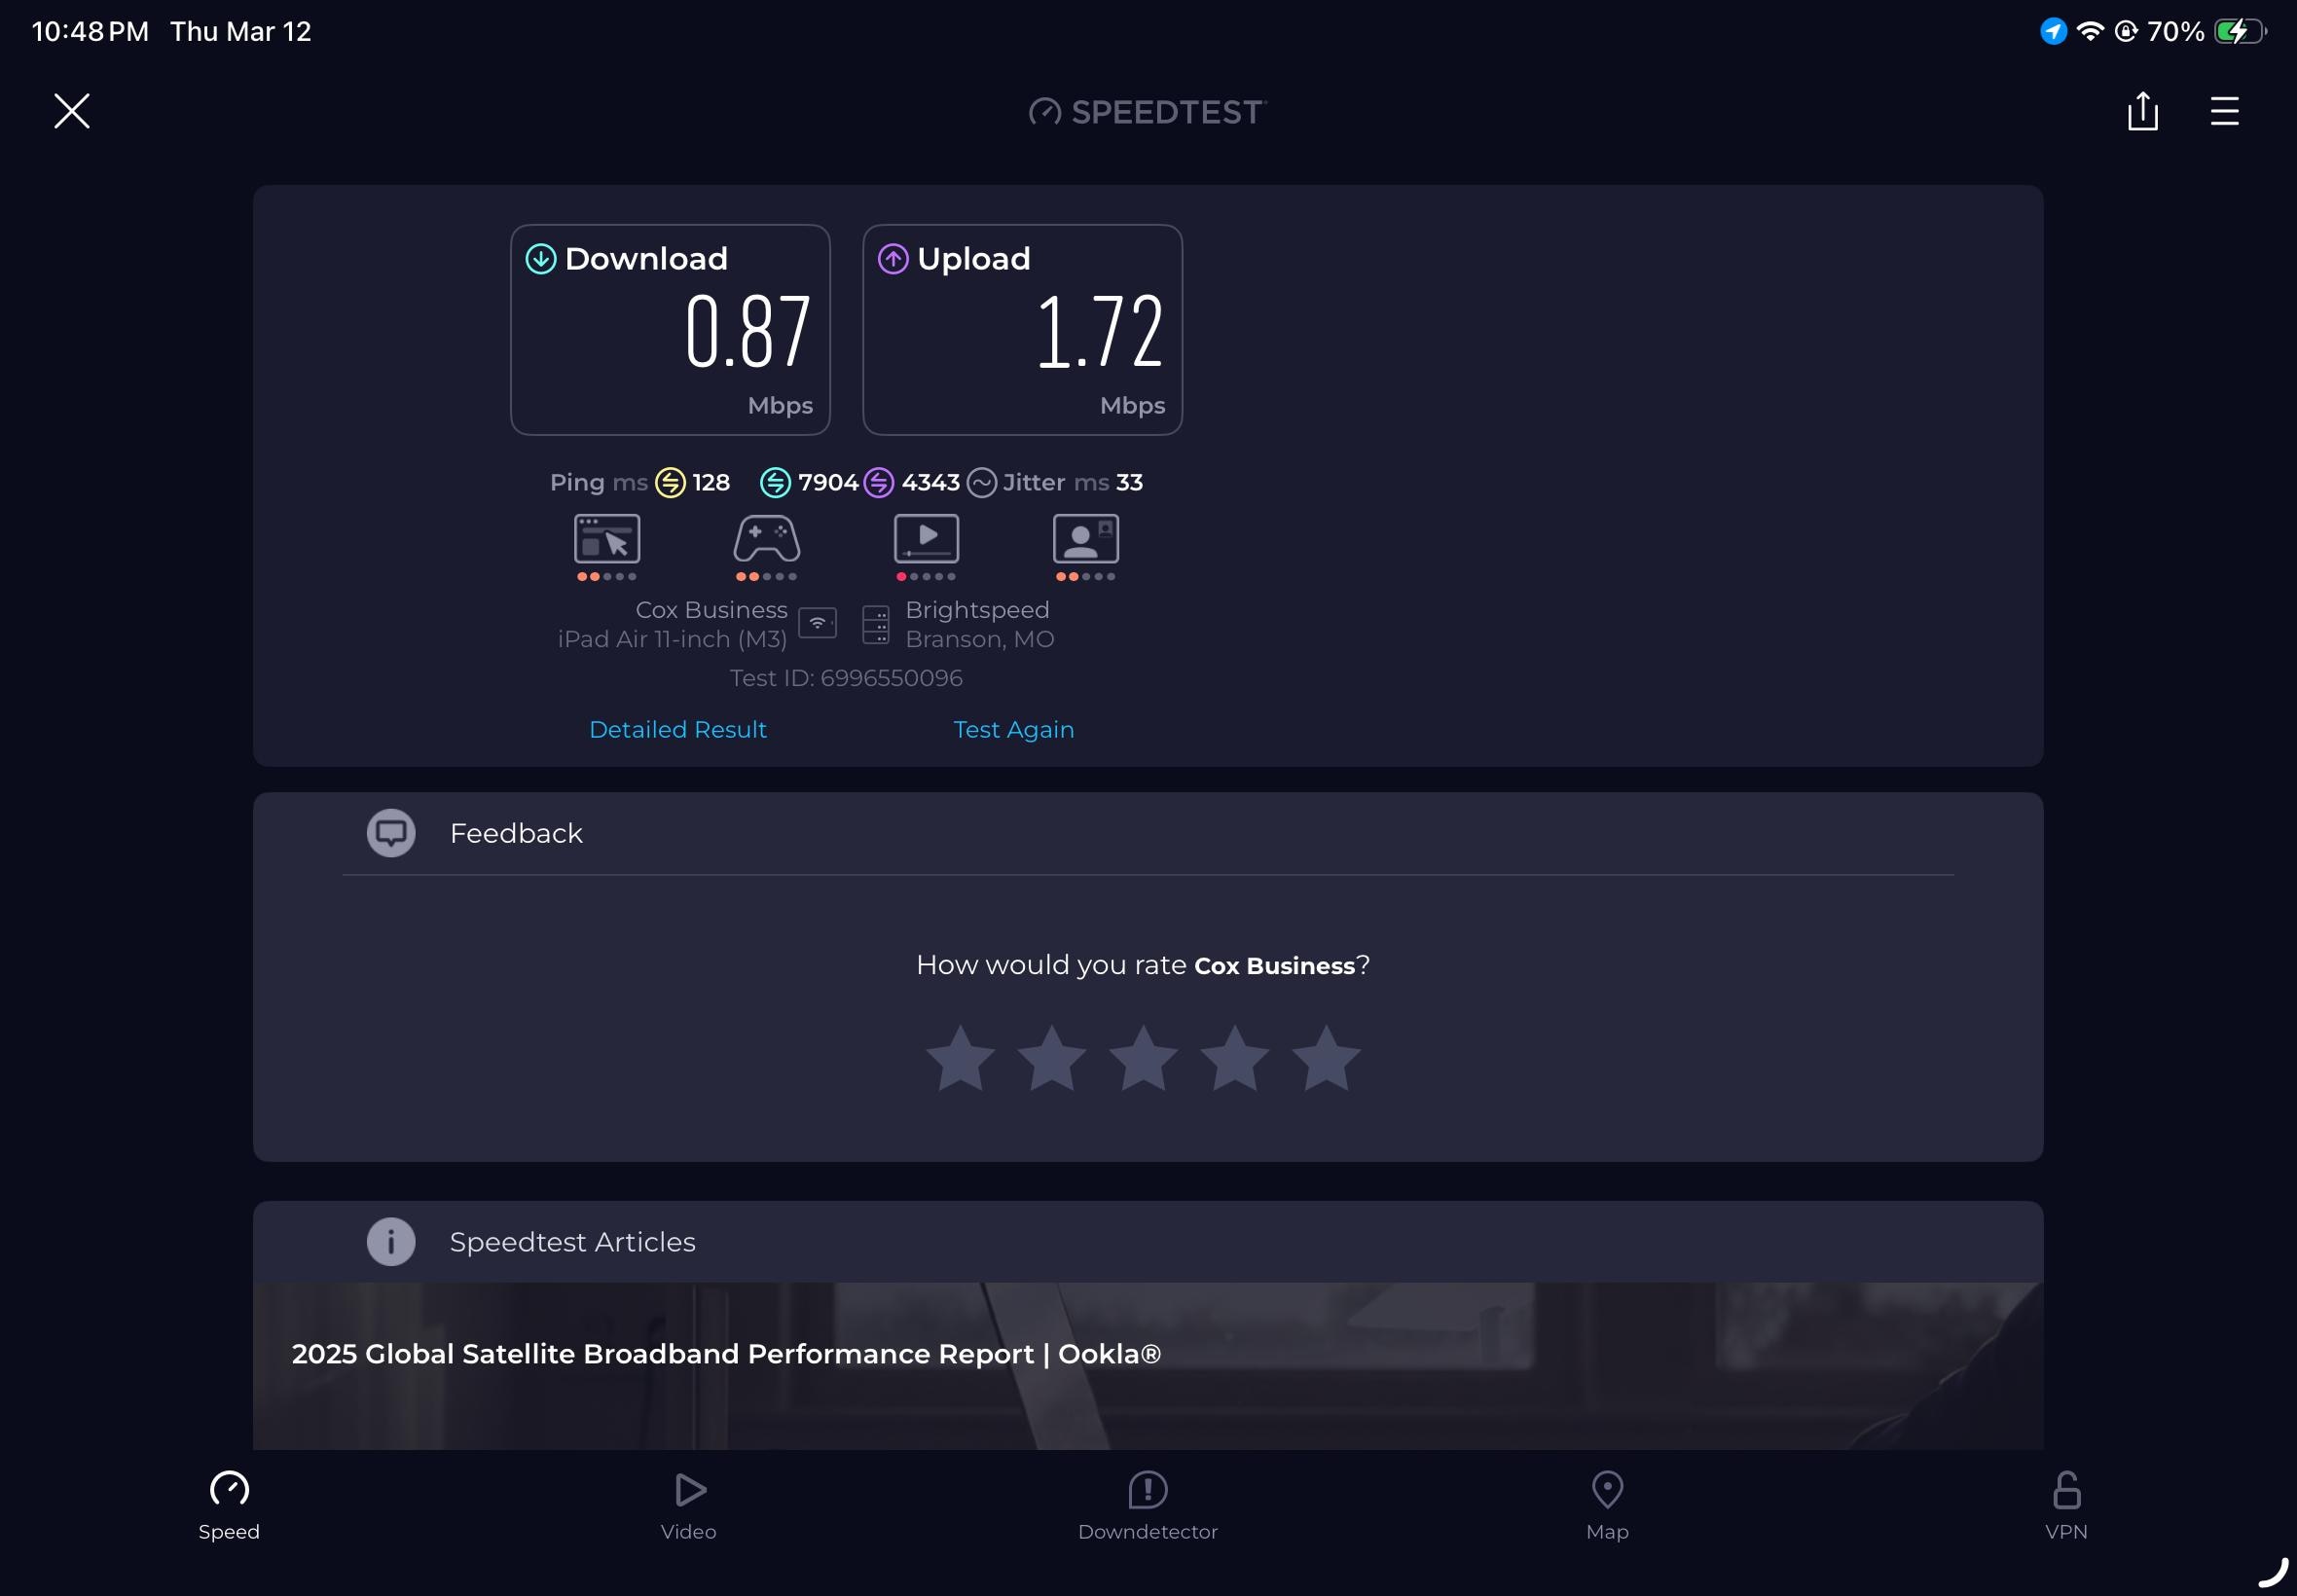
Task: Open the Detailed Result link
Action: point(677,730)
